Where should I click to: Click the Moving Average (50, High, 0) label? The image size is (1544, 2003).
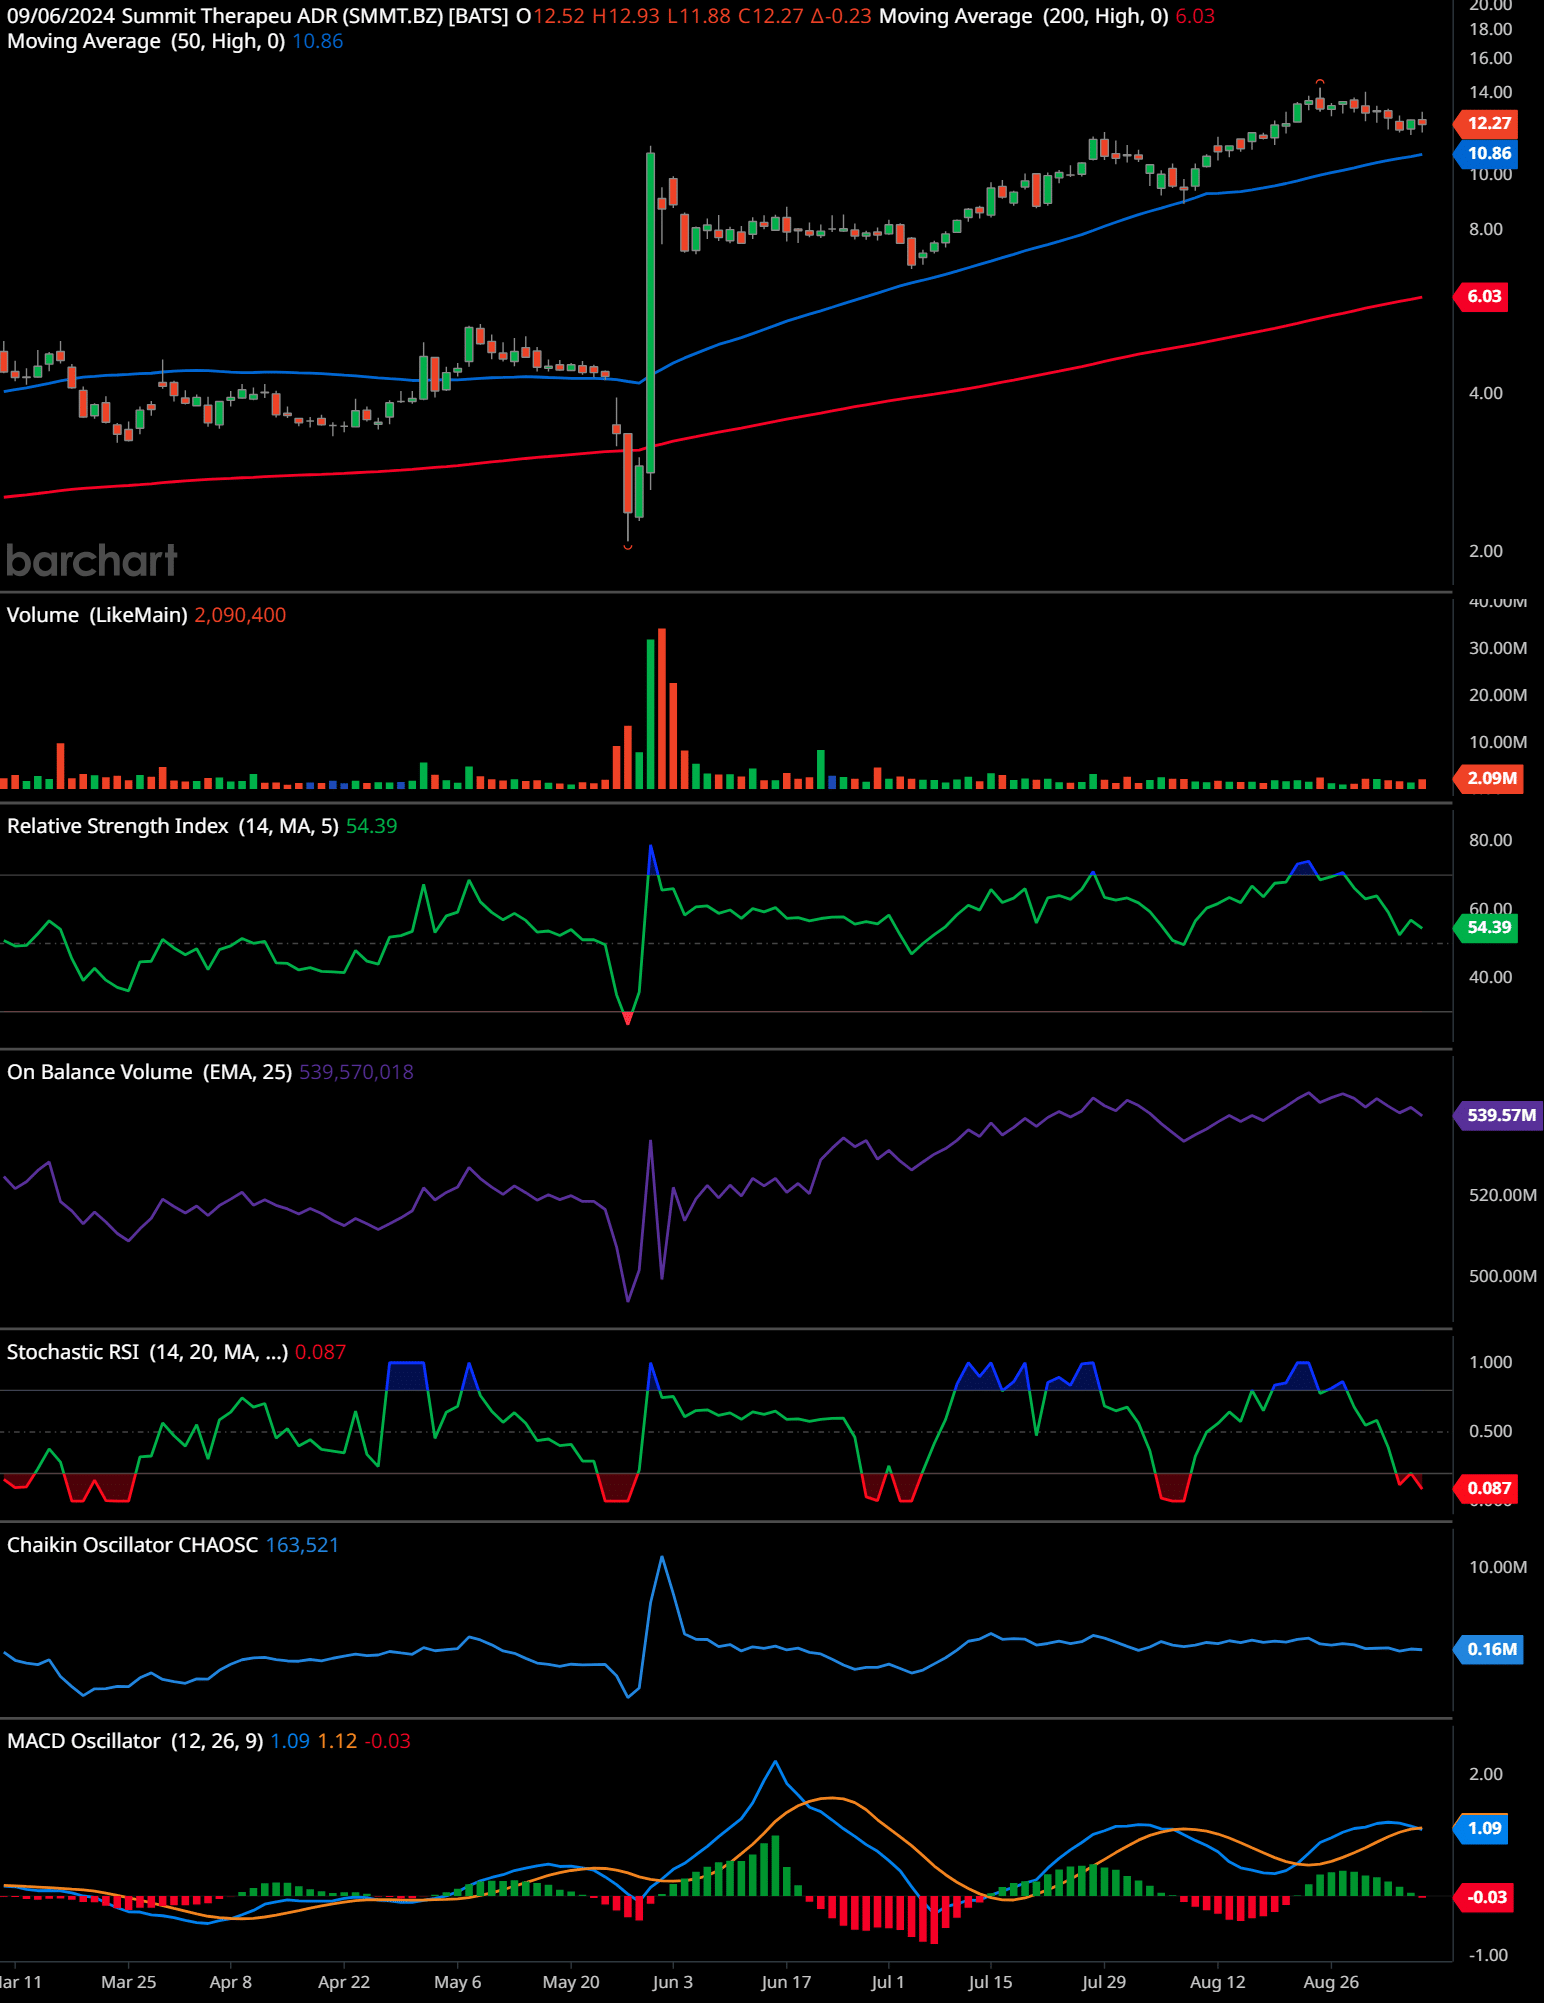click(146, 41)
